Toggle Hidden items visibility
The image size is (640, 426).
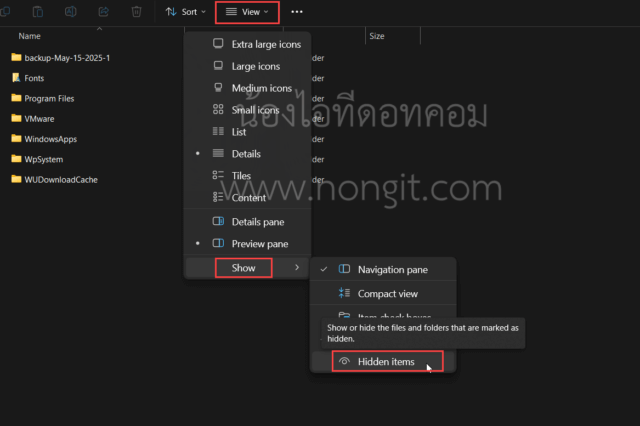383,362
